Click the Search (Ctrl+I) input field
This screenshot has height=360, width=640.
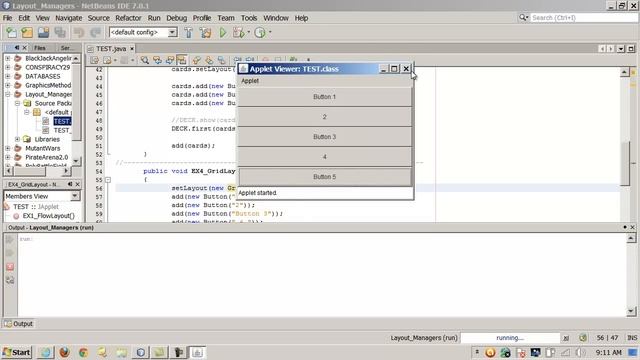click(584, 18)
